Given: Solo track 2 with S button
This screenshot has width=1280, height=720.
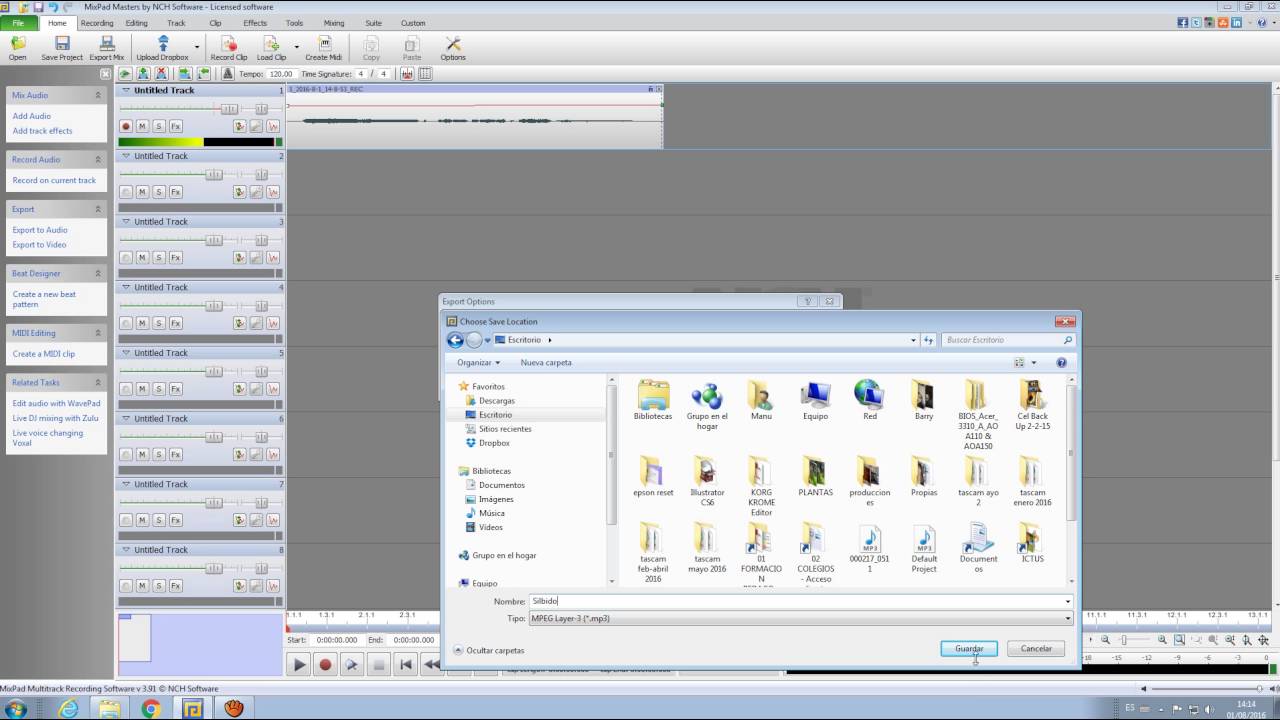Looking at the screenshot, I should (158, 192).
